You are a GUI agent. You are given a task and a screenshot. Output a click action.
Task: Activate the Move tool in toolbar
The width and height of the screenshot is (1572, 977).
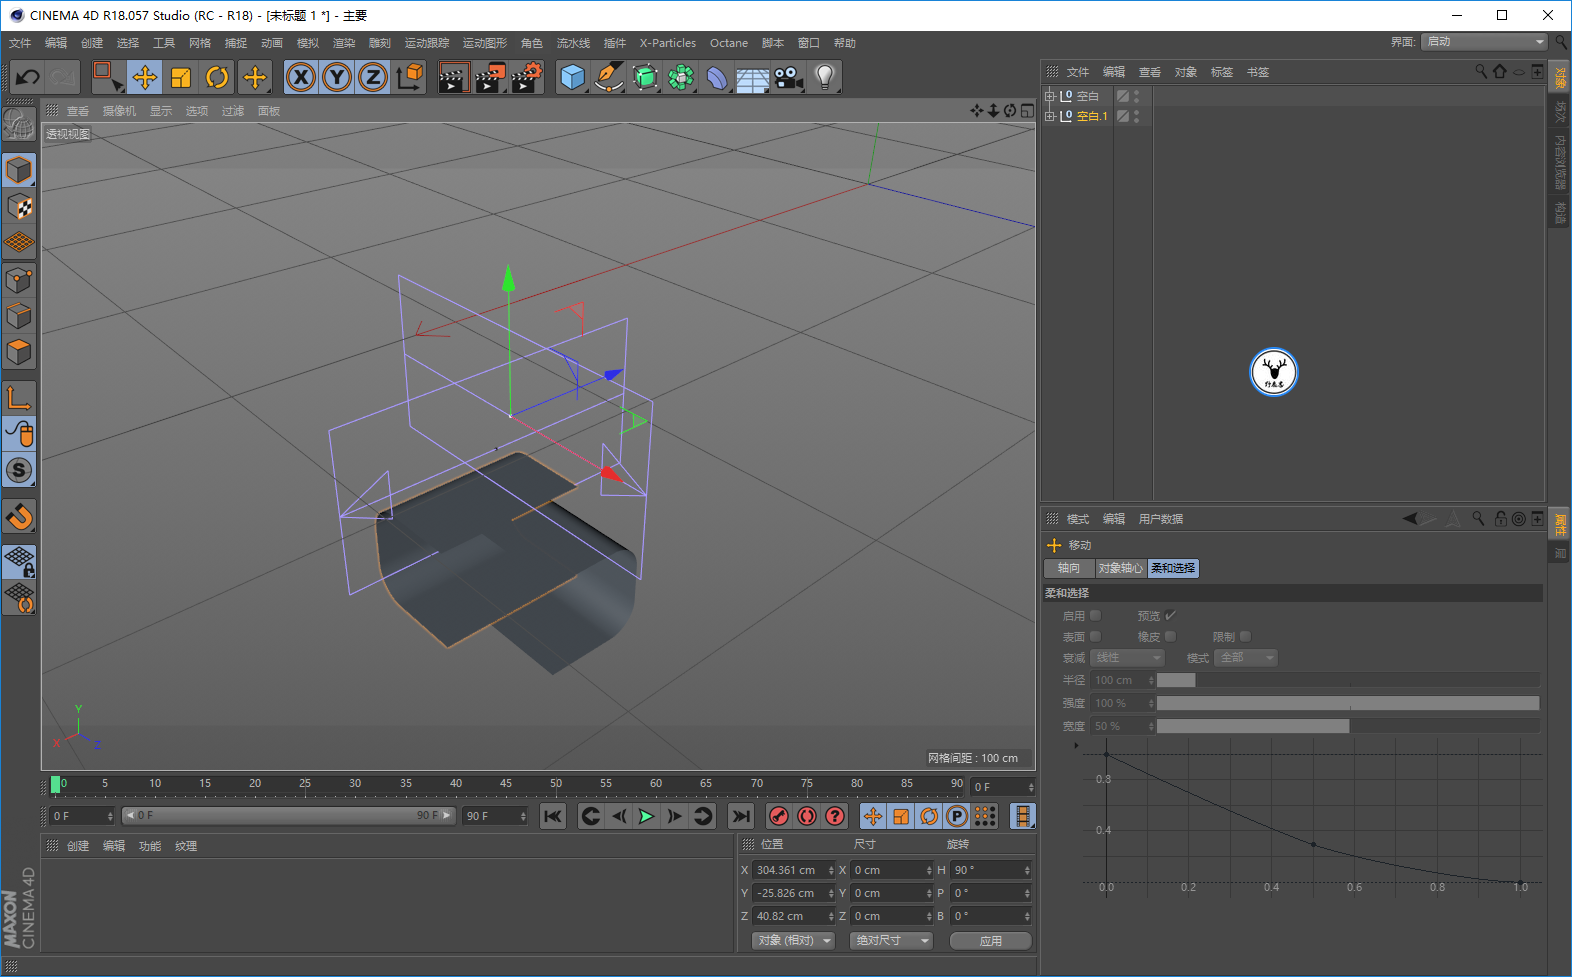145,77
